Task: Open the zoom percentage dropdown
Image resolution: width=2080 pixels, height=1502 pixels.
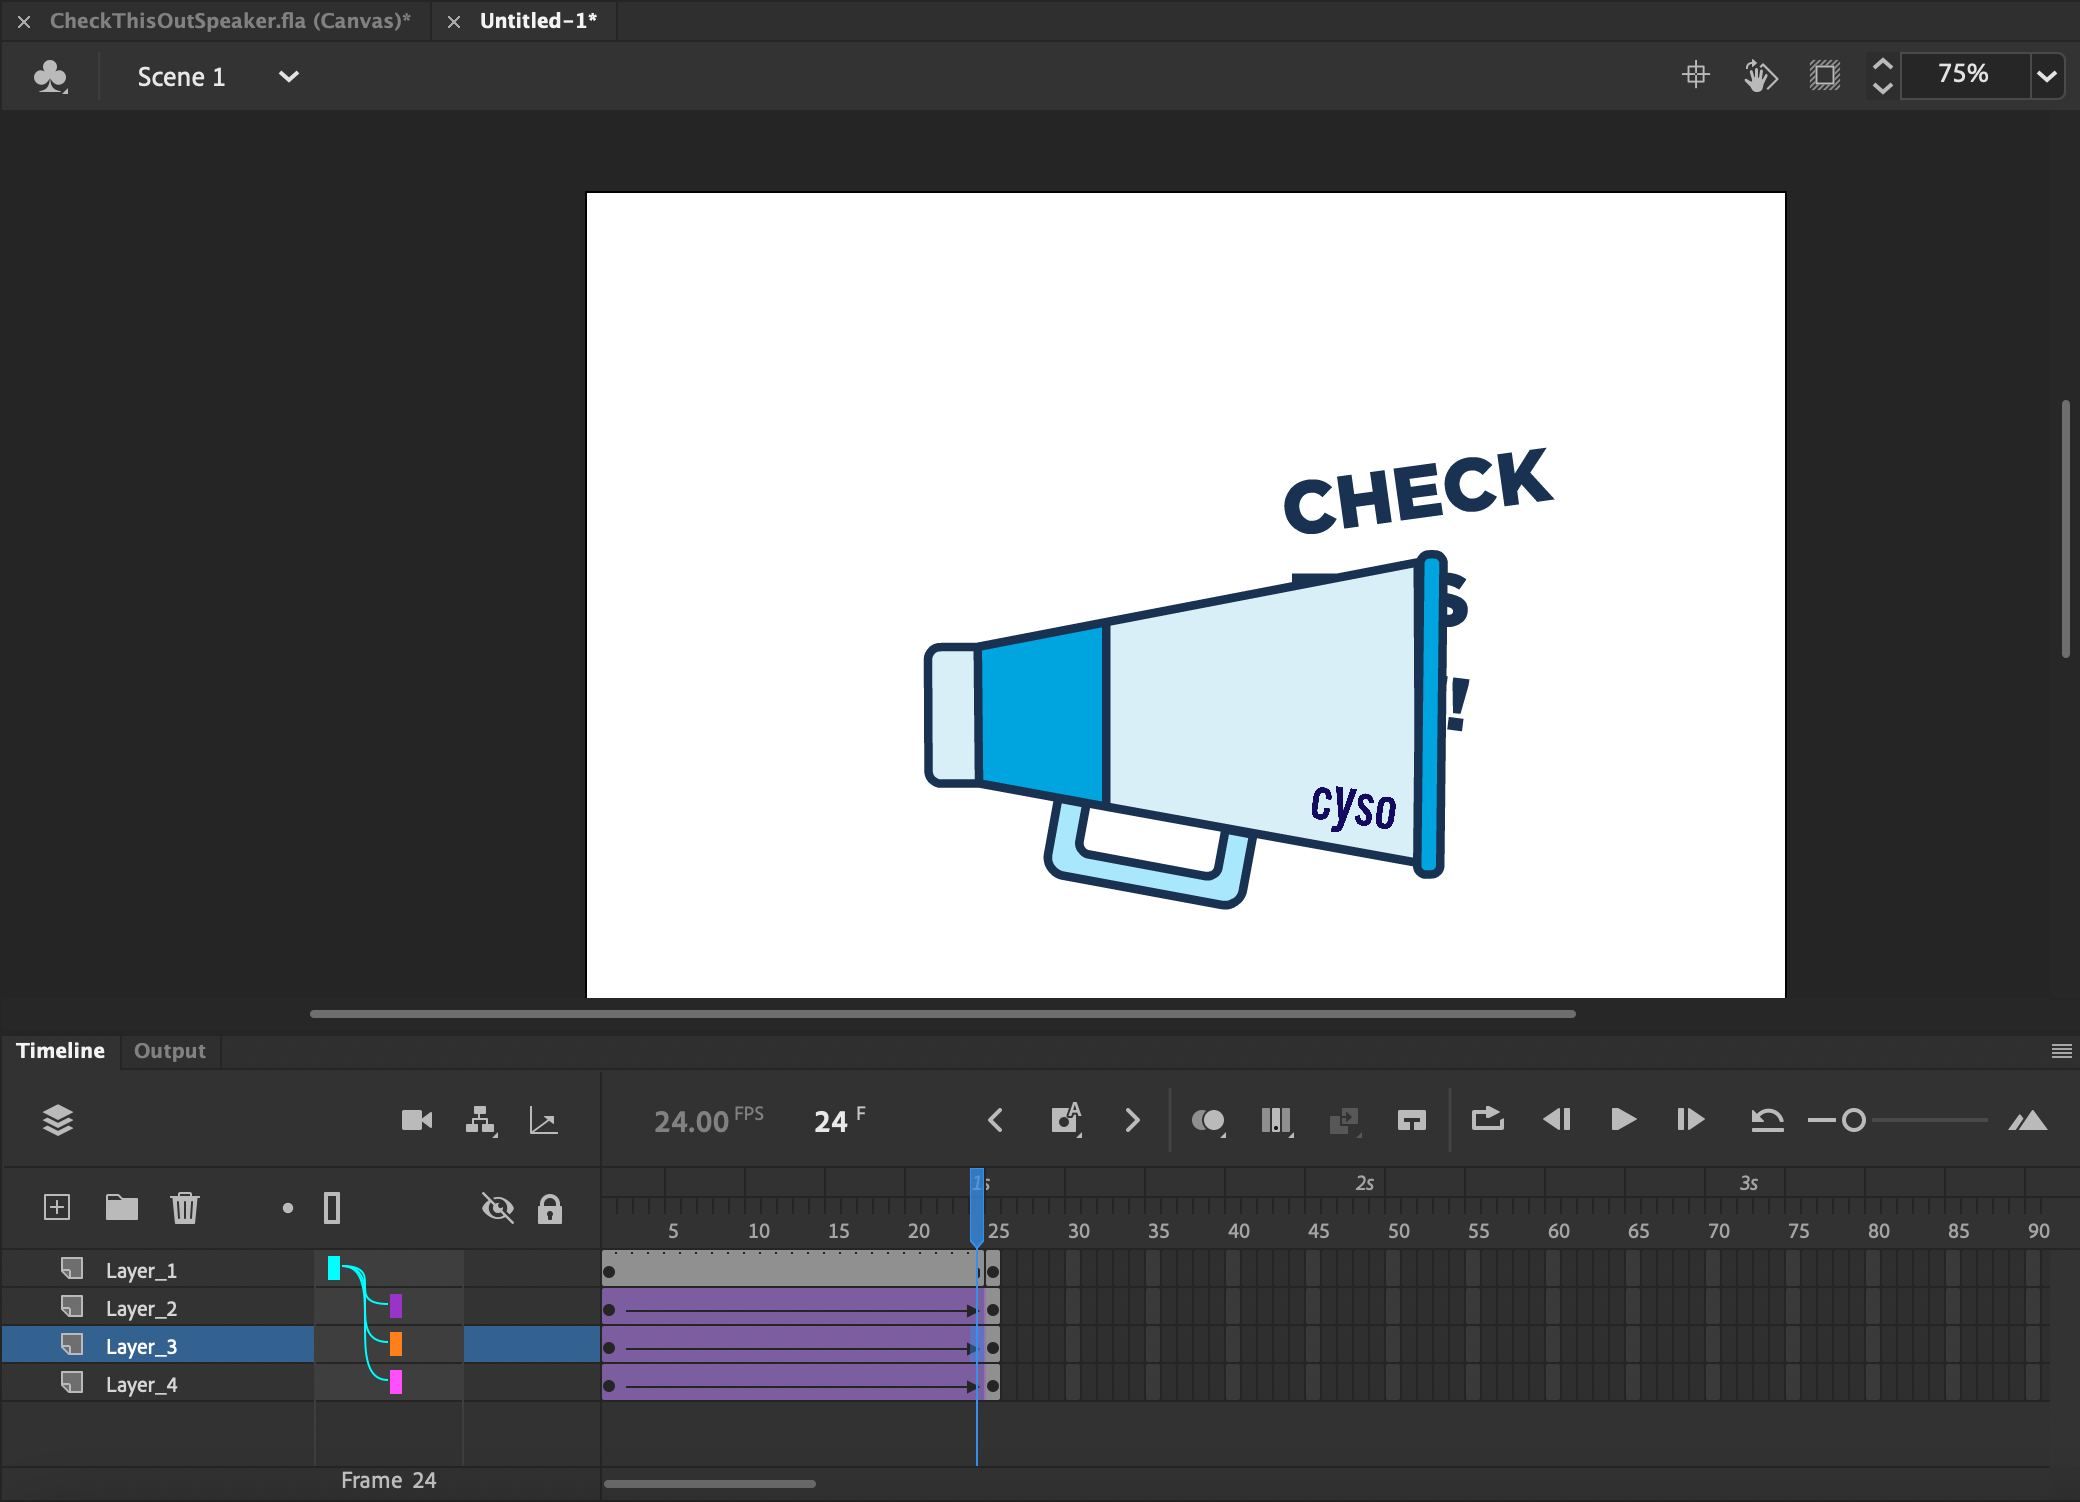Action: tap(2046, 74)
